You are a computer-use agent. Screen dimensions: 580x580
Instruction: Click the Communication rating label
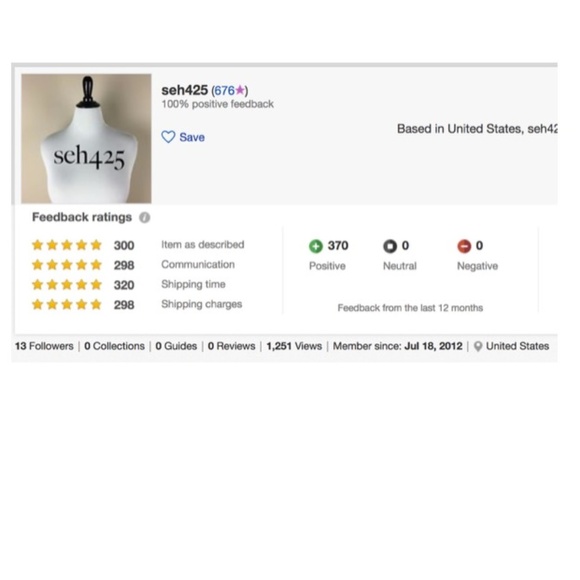pyautogui.click(x=198, y=264)
